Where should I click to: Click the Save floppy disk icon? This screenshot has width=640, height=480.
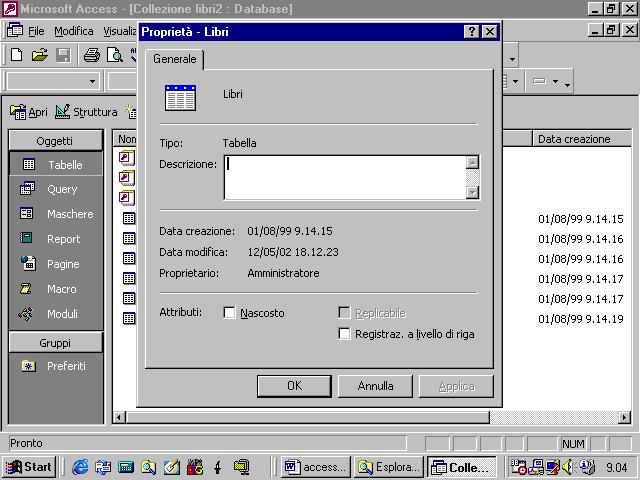[x=63, y=55]
